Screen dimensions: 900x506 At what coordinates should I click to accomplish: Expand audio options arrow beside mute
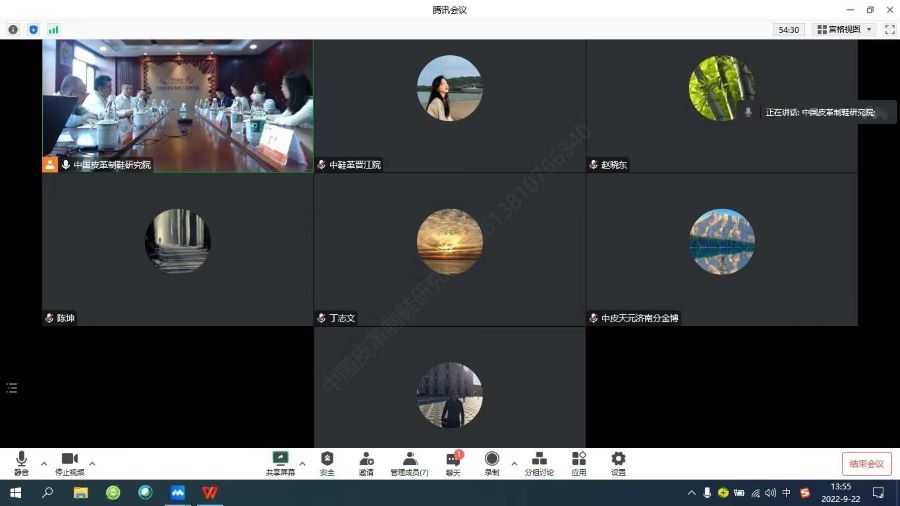click(x=44, y=463)
